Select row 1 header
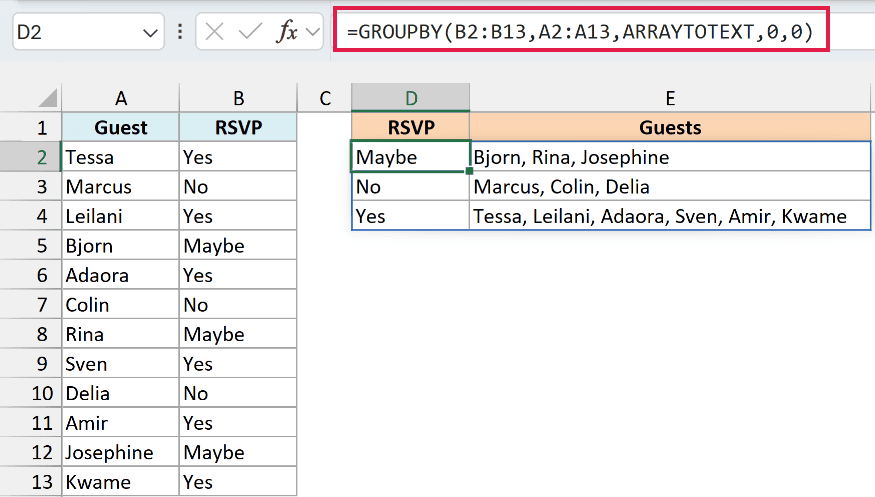 [31, 127]
